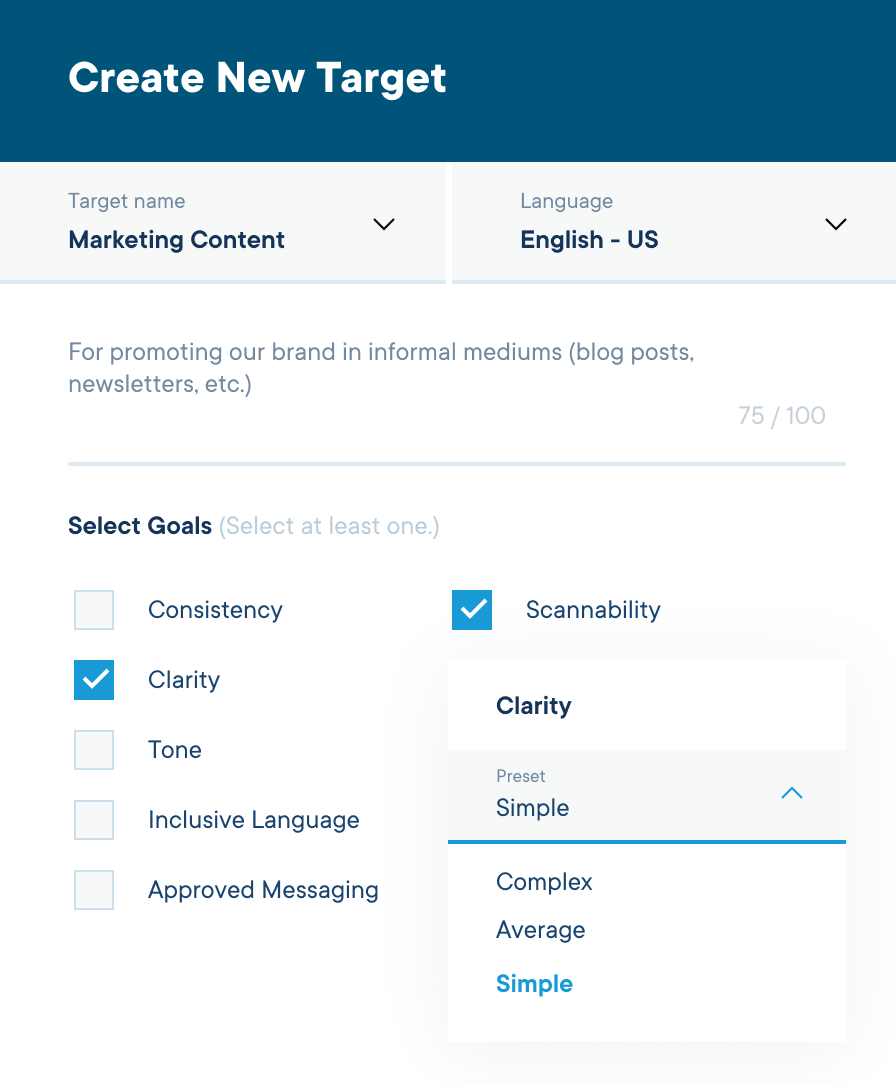The width and height of the screenshot is (896, 1084).
Task: Click the Clarity panel heading
Action: tap(534, 706)
